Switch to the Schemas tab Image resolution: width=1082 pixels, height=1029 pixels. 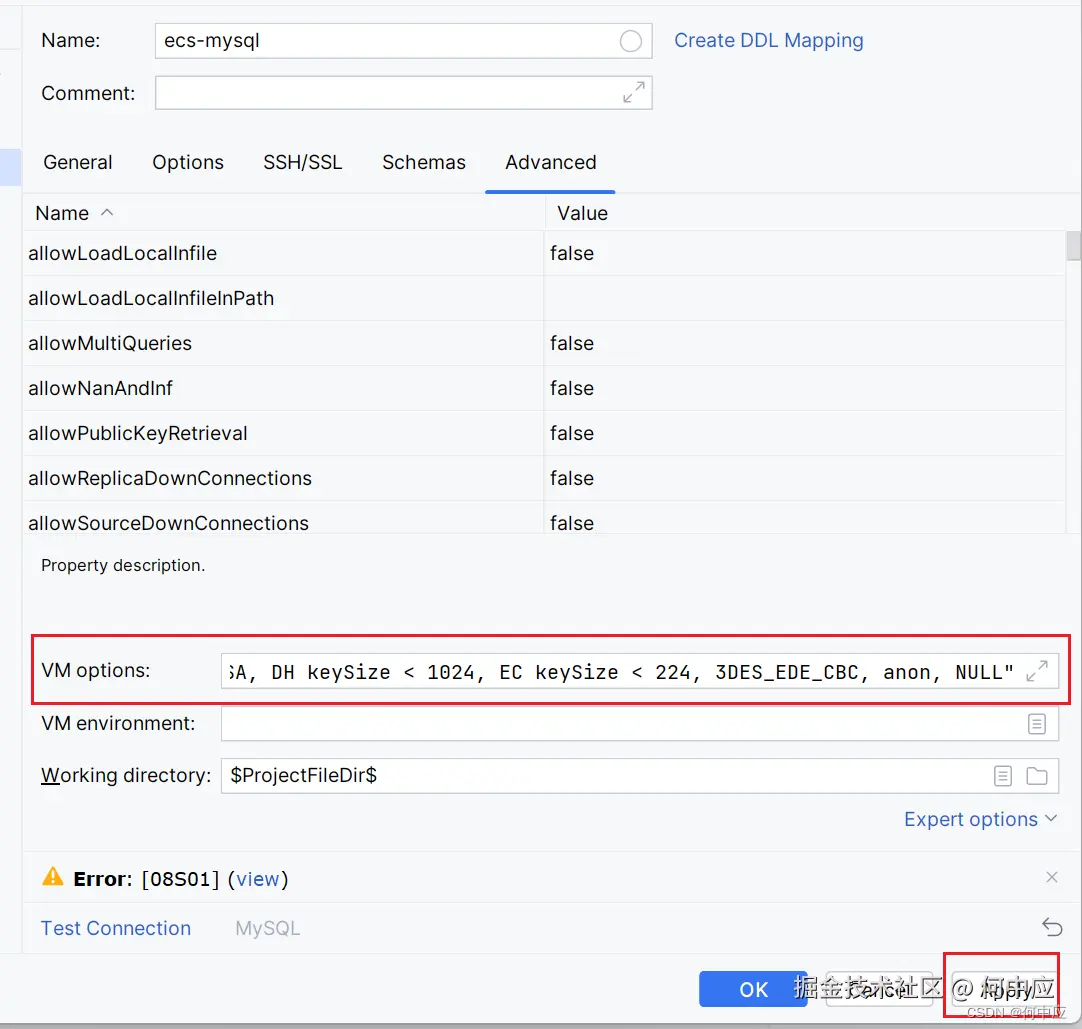(424, 162)
